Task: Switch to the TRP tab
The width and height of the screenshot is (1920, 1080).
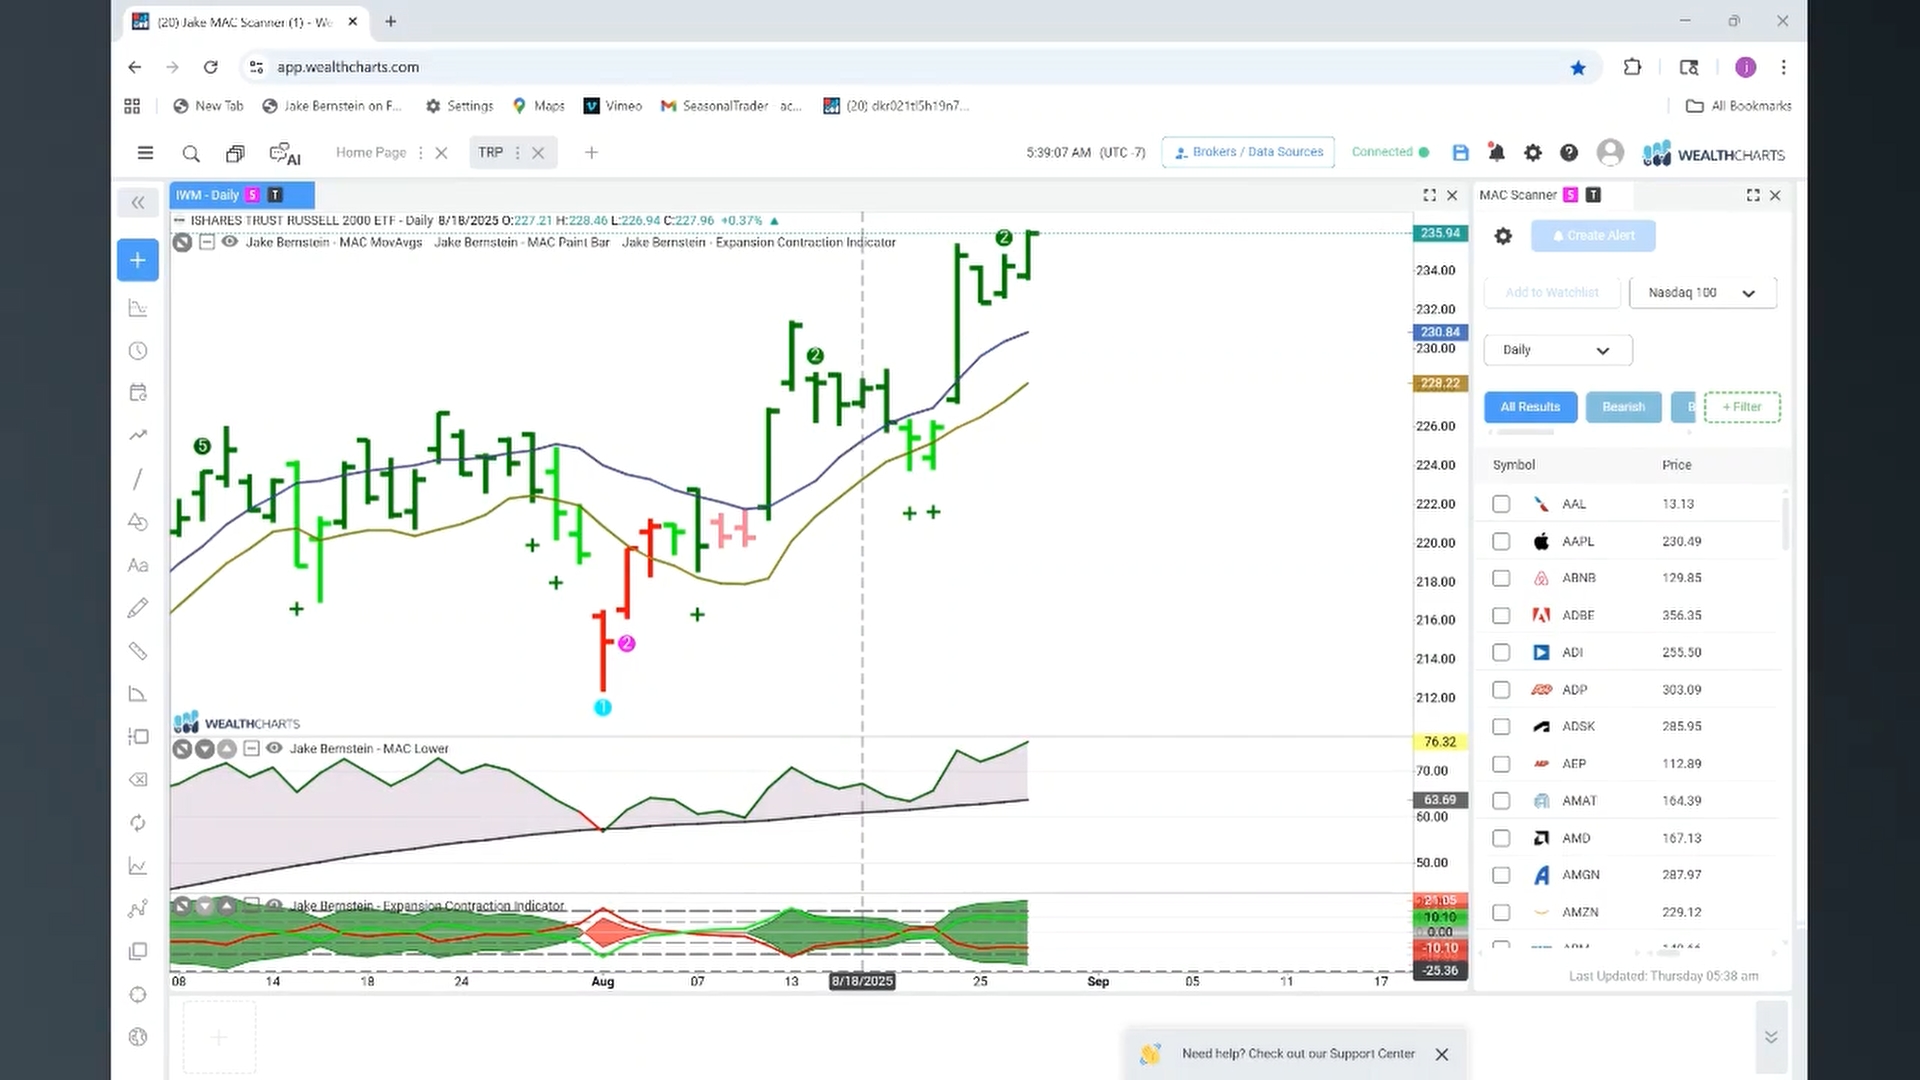Action: (x=490, y=153)
